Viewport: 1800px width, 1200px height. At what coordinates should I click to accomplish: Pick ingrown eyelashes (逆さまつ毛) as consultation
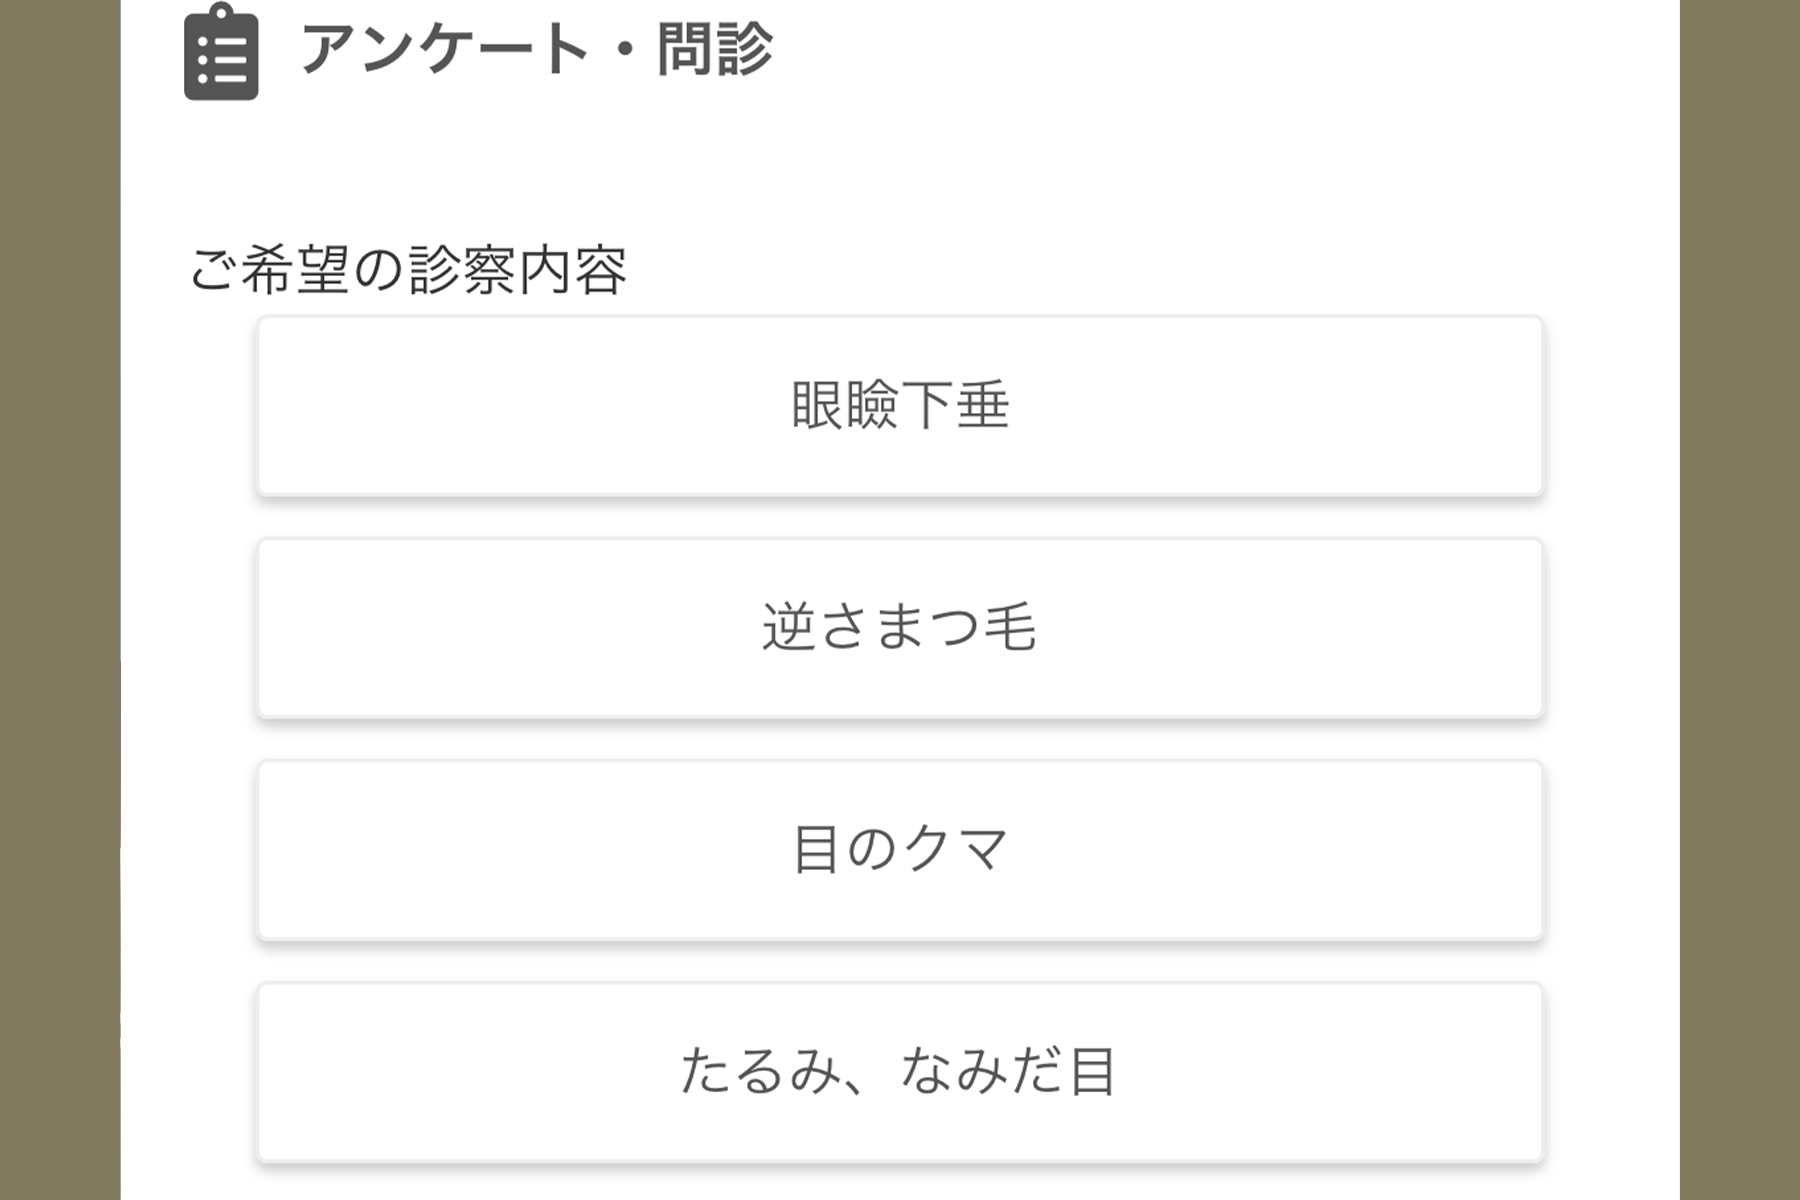tap(900, 628)
